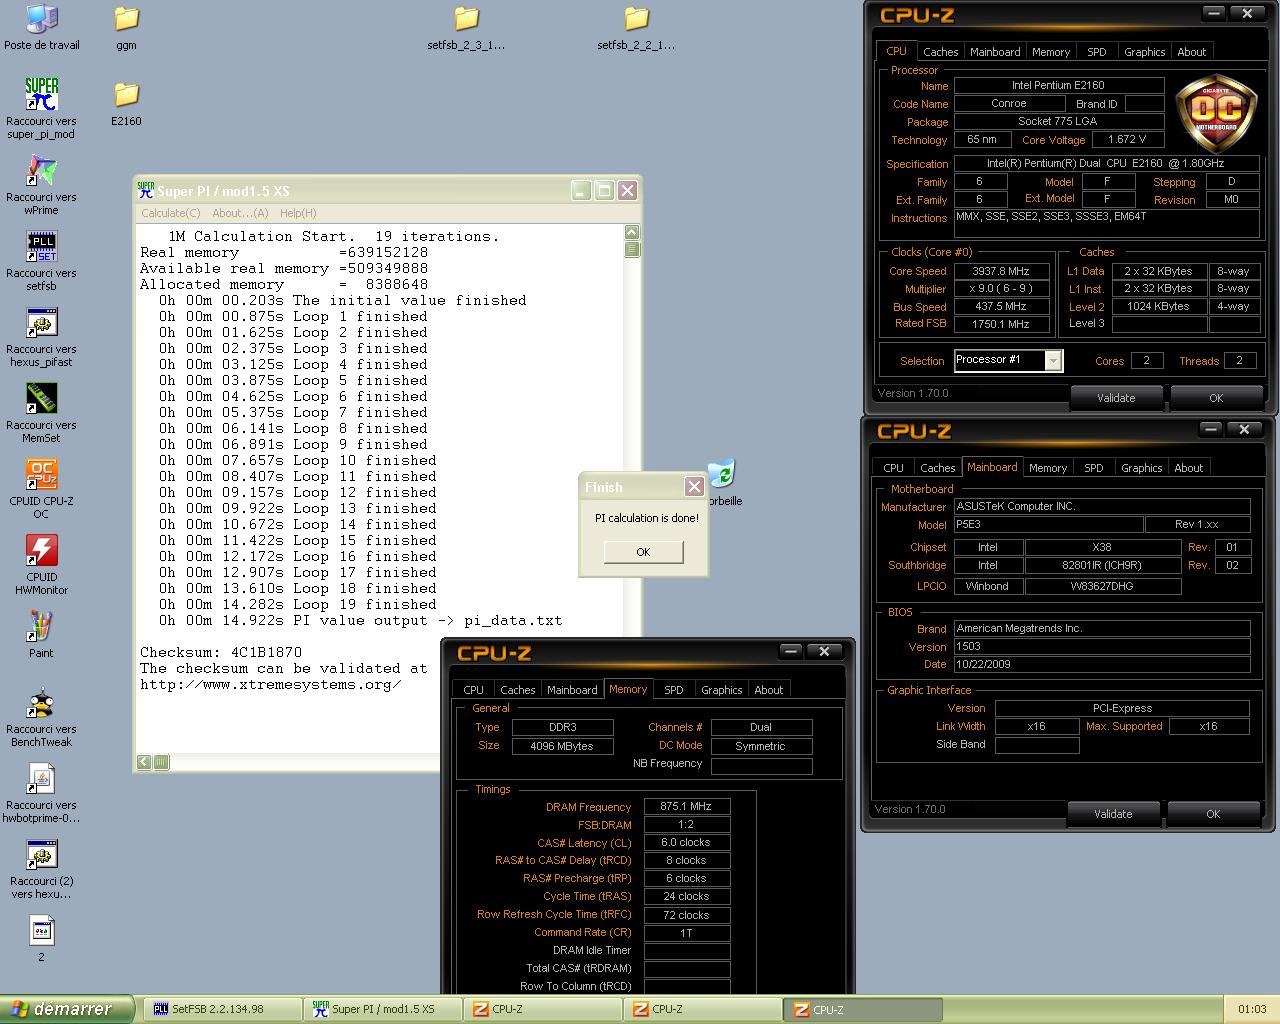This screenshot has width=1280, height=1024.
Task: Open the démarrer start button
Action: pyautogui.click(x=66, y=1009)
